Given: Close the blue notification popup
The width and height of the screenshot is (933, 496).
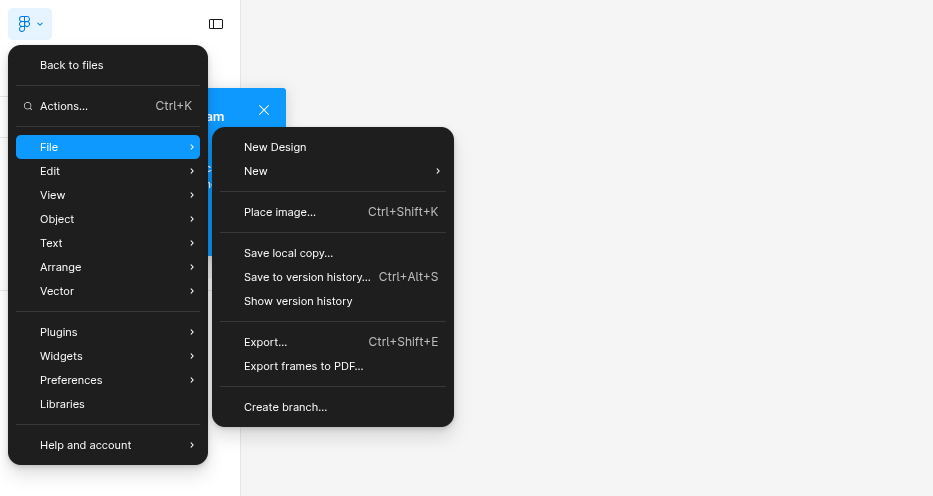Looking at the screenshot, I should point(264,110).
